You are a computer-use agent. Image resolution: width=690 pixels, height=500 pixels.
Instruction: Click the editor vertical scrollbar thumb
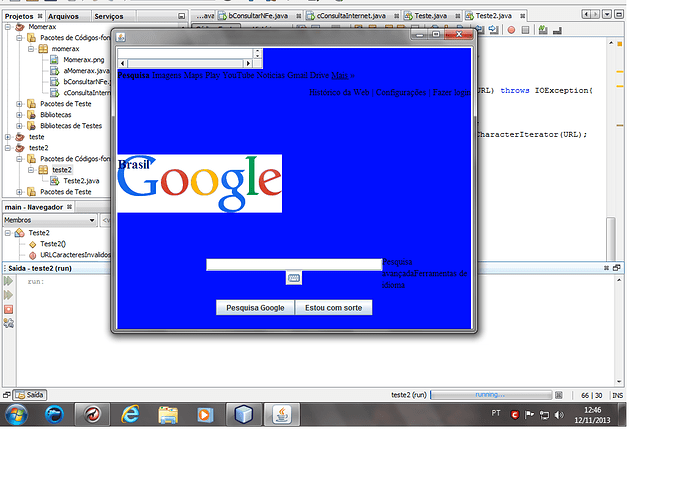(611, 238)
